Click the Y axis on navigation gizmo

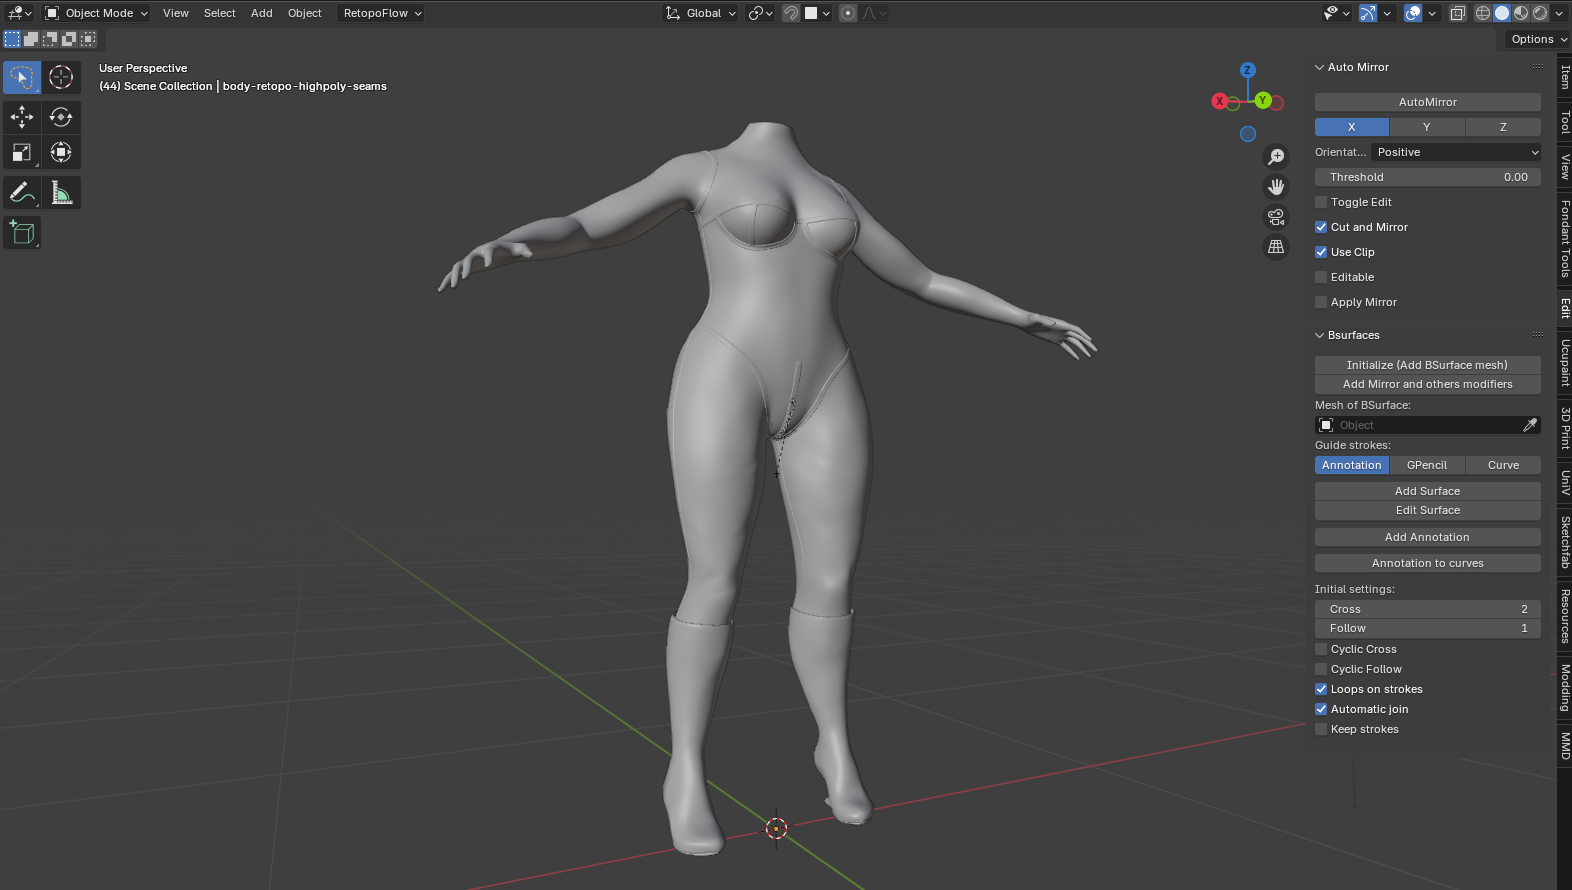click(x=1263, y=100)
